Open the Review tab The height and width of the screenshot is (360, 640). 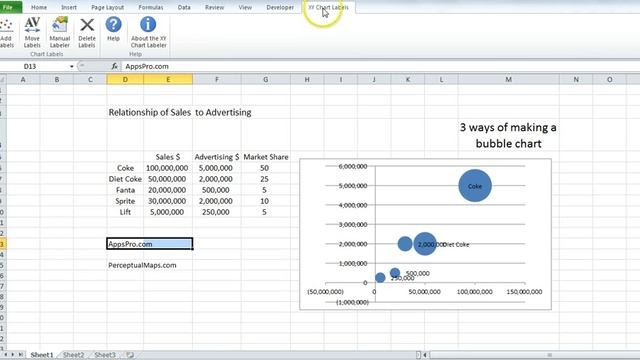(x=214, y=7)
